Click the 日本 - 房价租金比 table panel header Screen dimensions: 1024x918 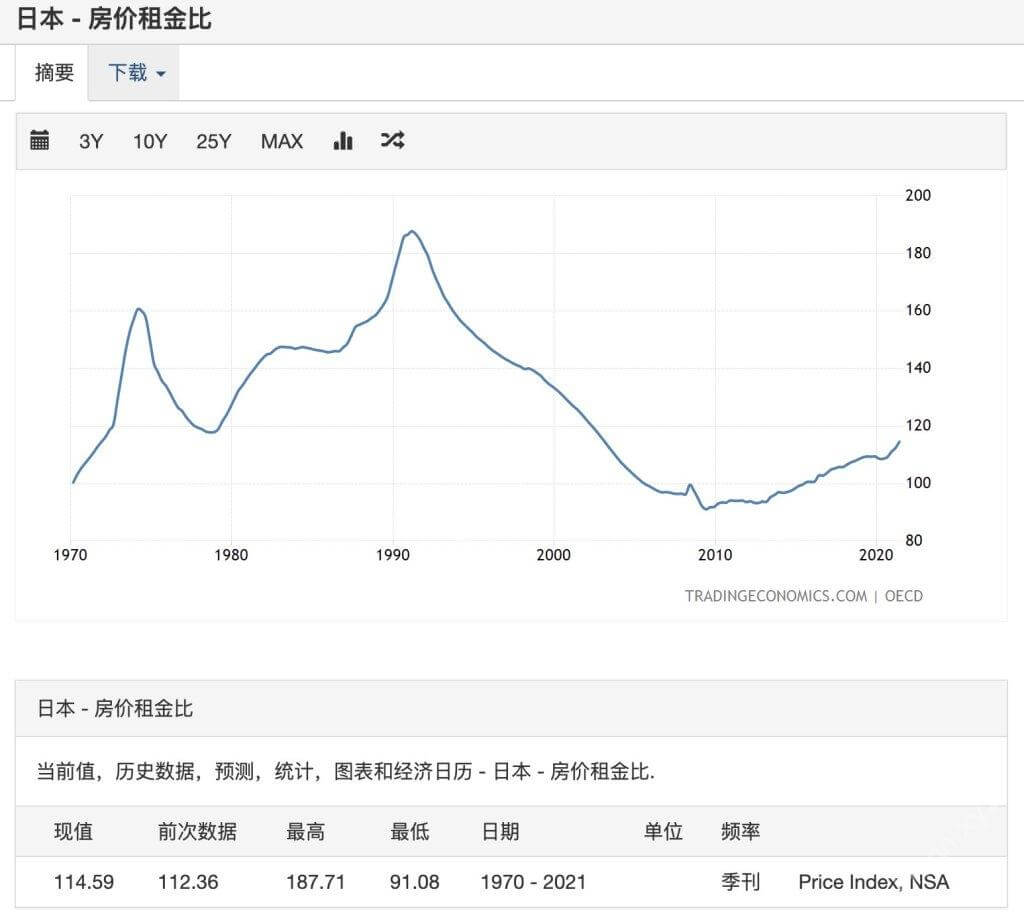pyautogui.click(x=115, y=709)
